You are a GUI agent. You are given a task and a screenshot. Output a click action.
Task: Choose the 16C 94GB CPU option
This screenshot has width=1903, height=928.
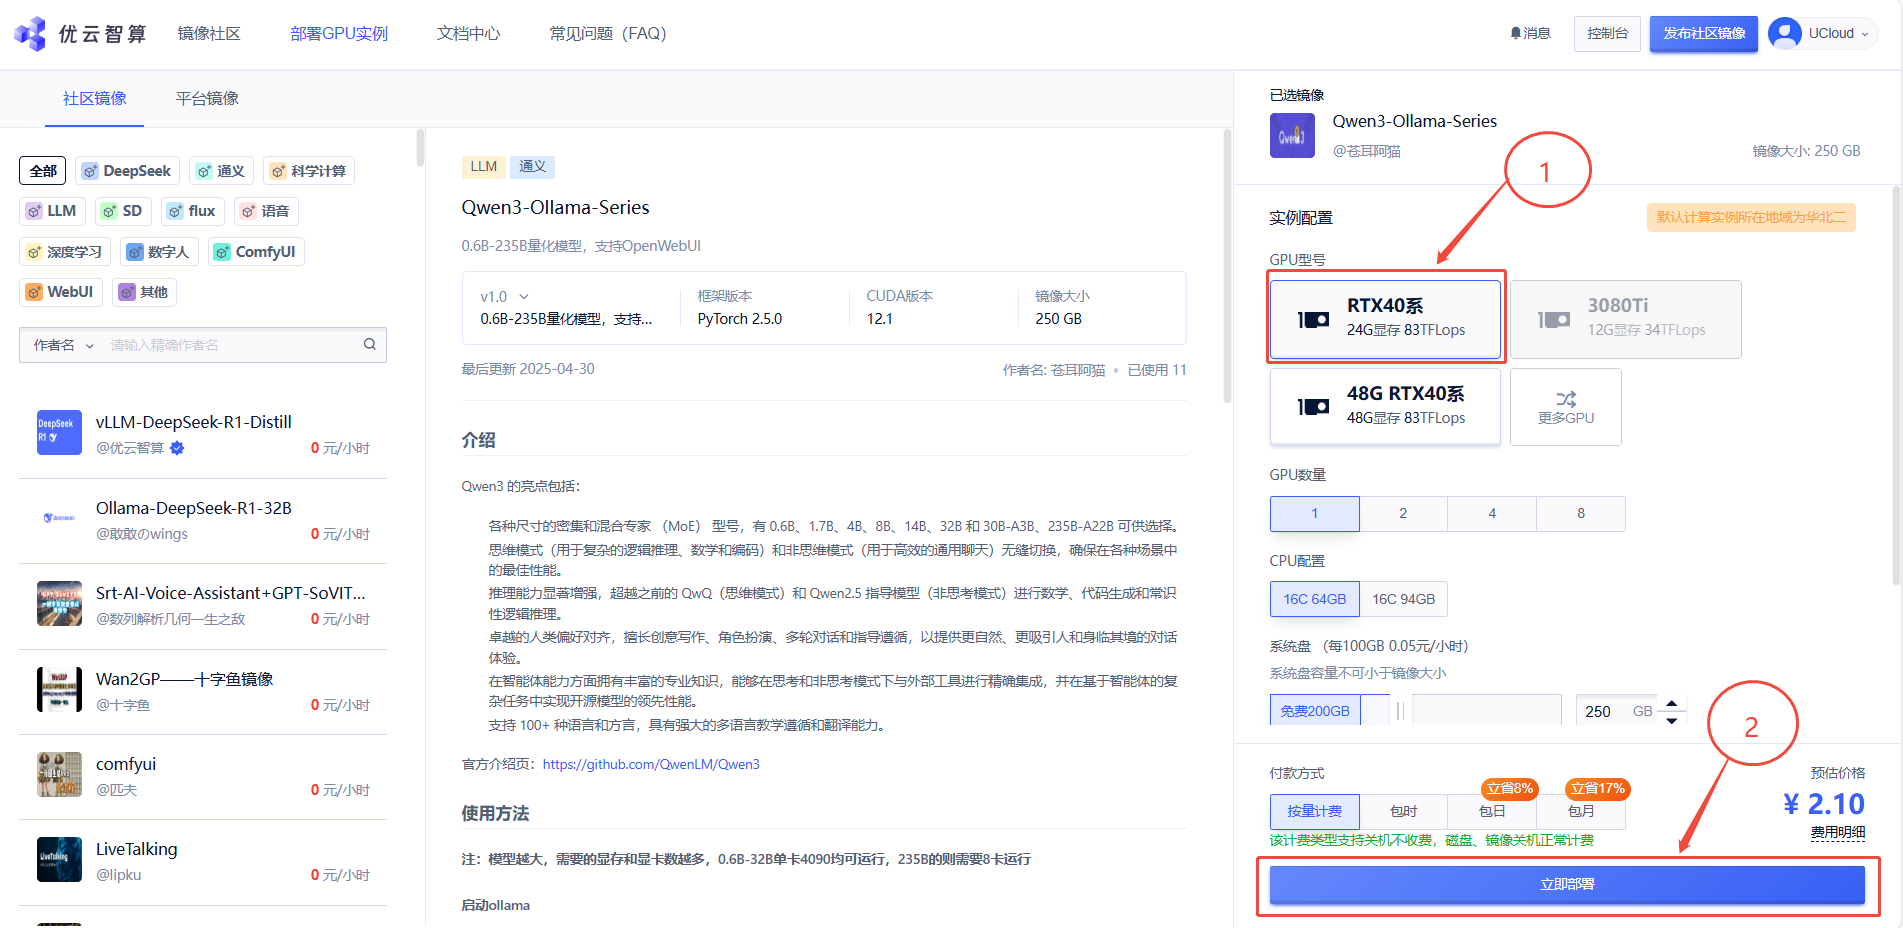tap(1403, 599)
